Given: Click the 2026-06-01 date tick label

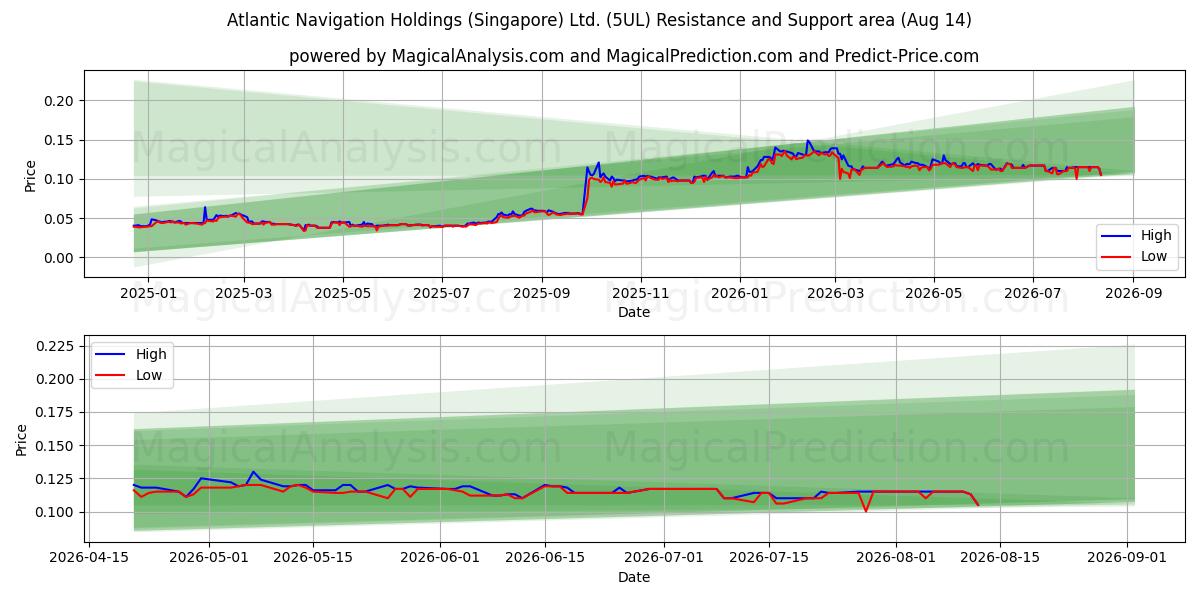Looking at the screenshot, I should (x=440, y=557).
